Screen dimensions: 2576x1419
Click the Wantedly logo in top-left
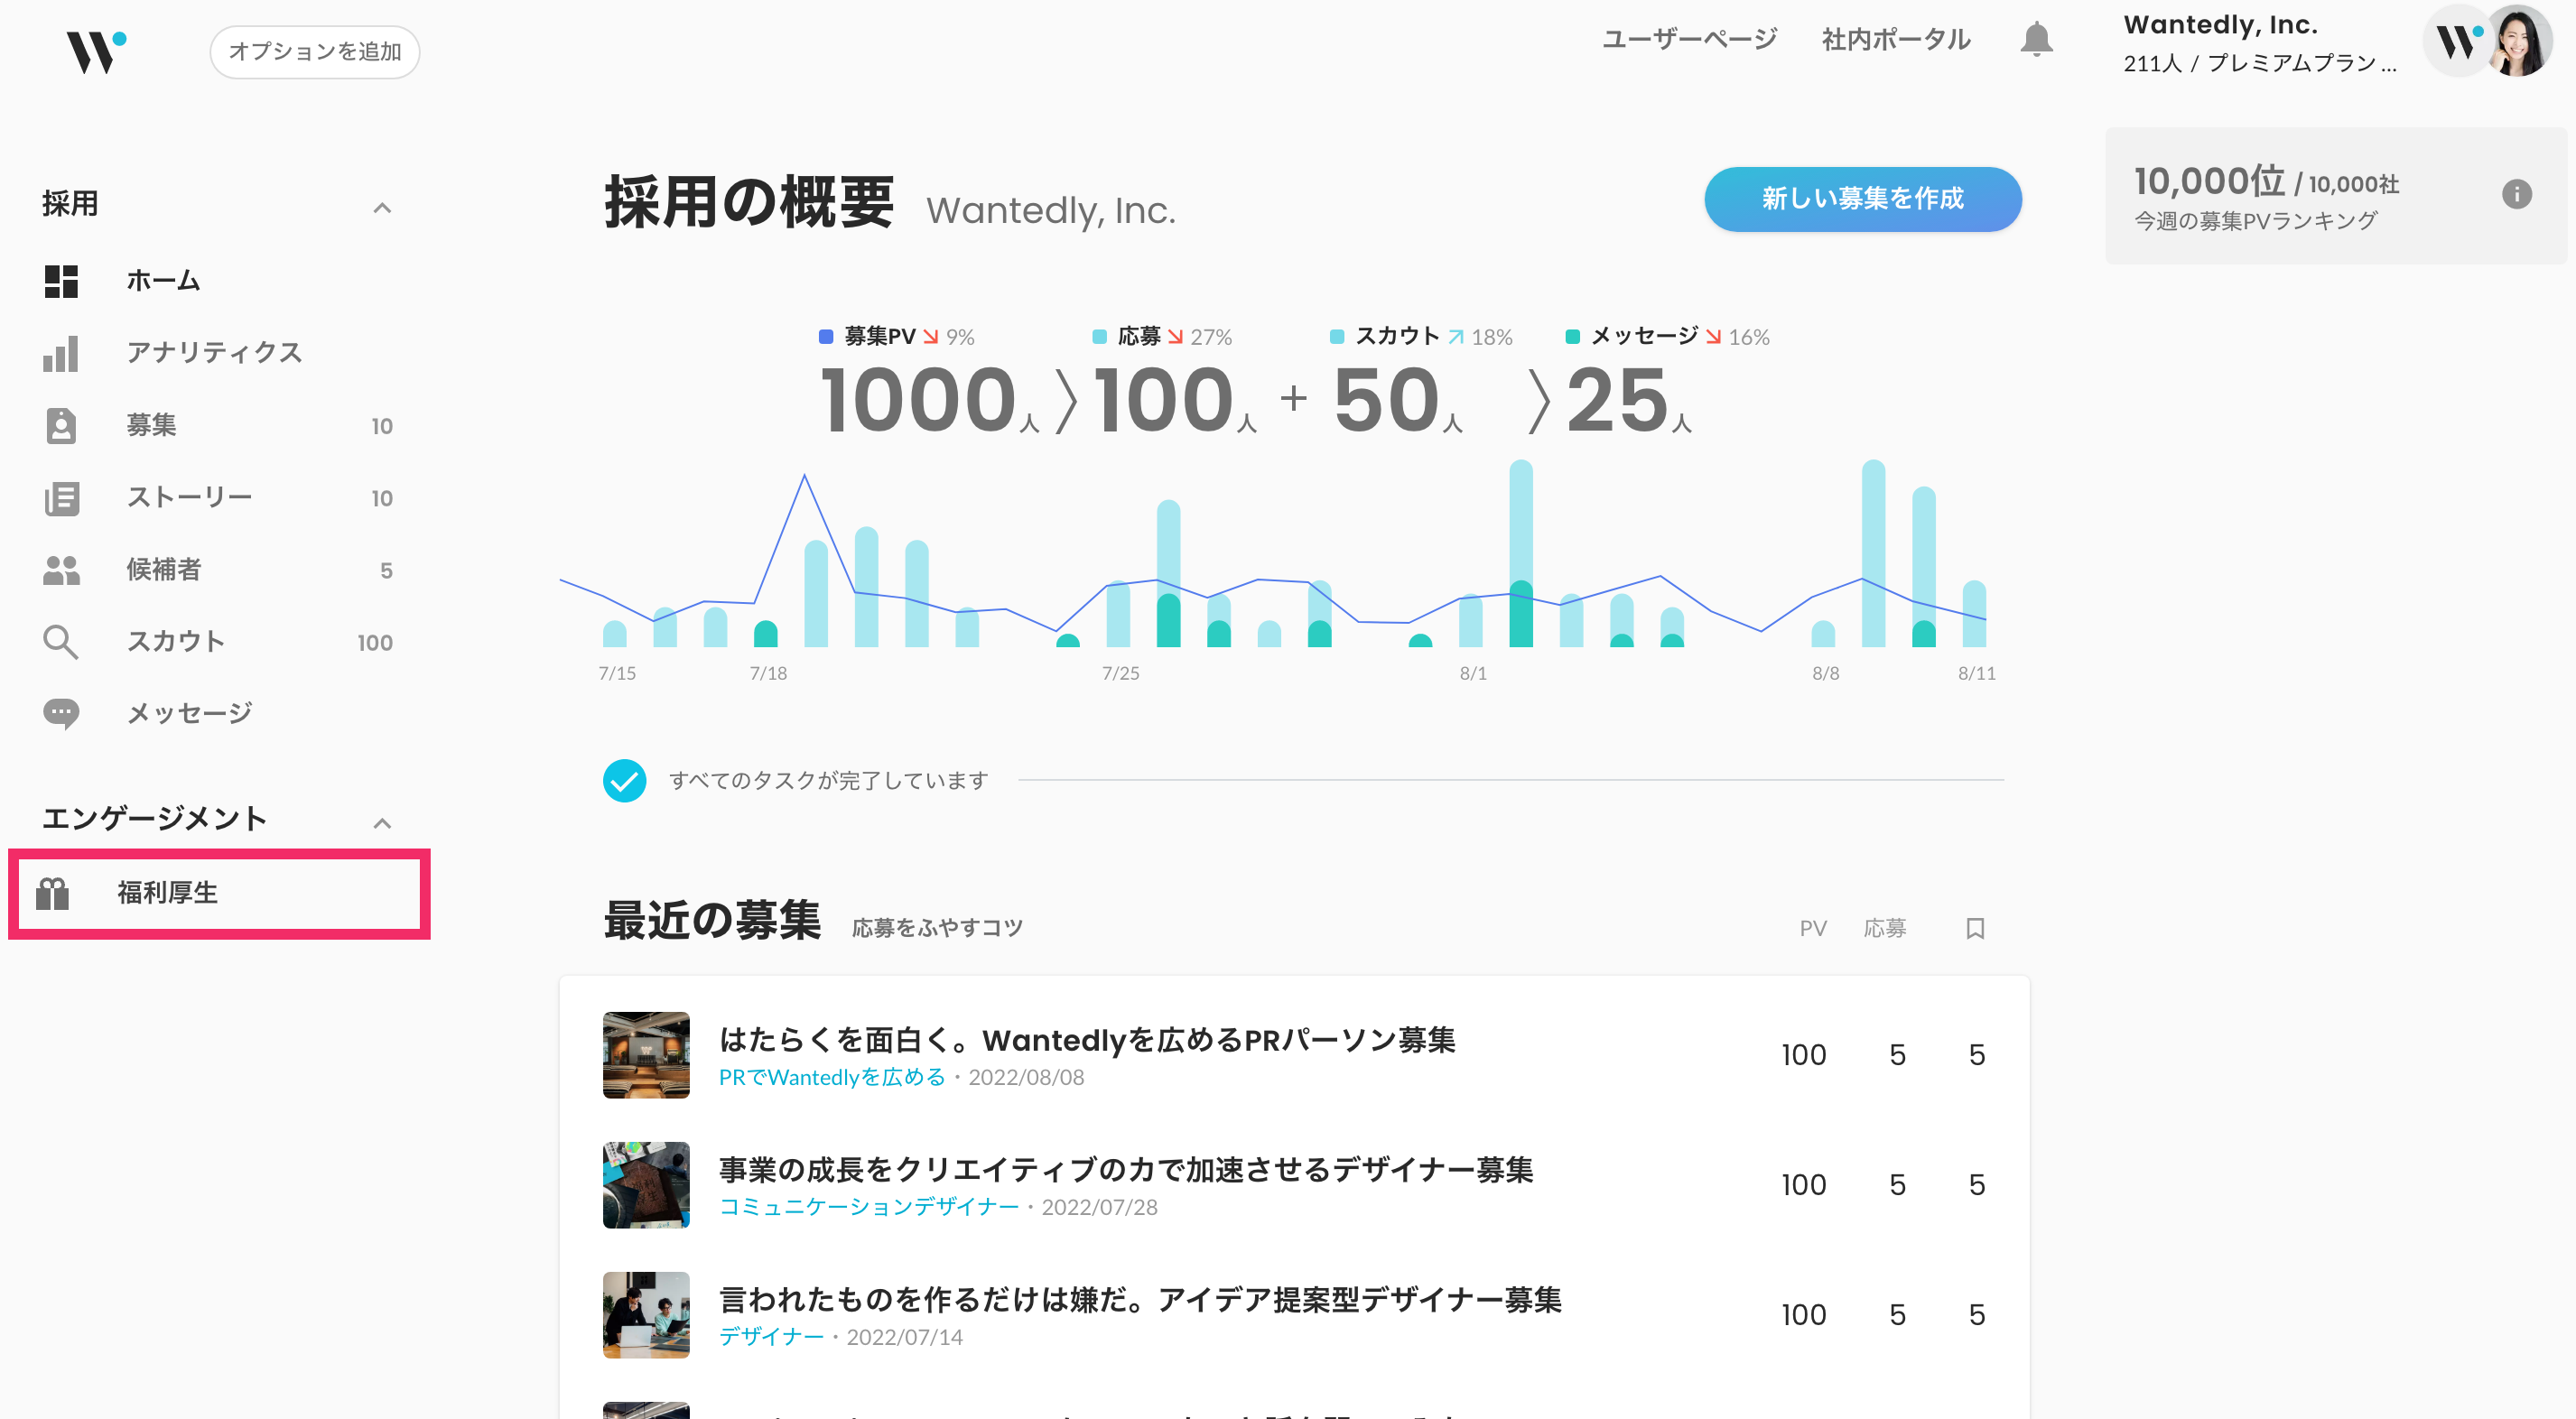tap(96, 51)
